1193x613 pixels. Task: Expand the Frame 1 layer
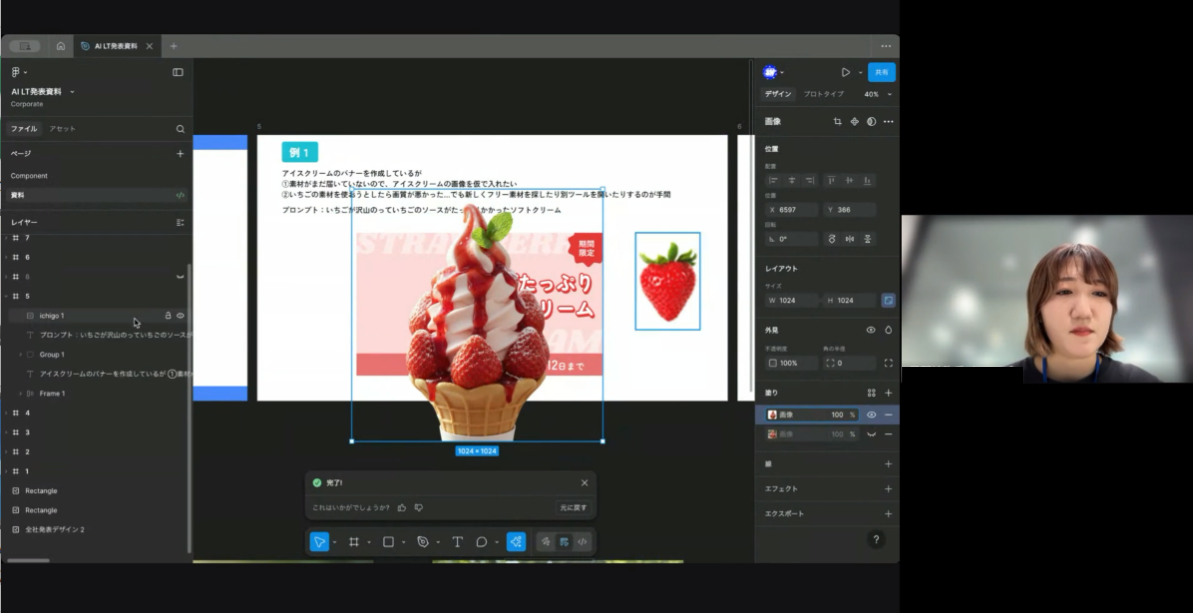point(21,393)
